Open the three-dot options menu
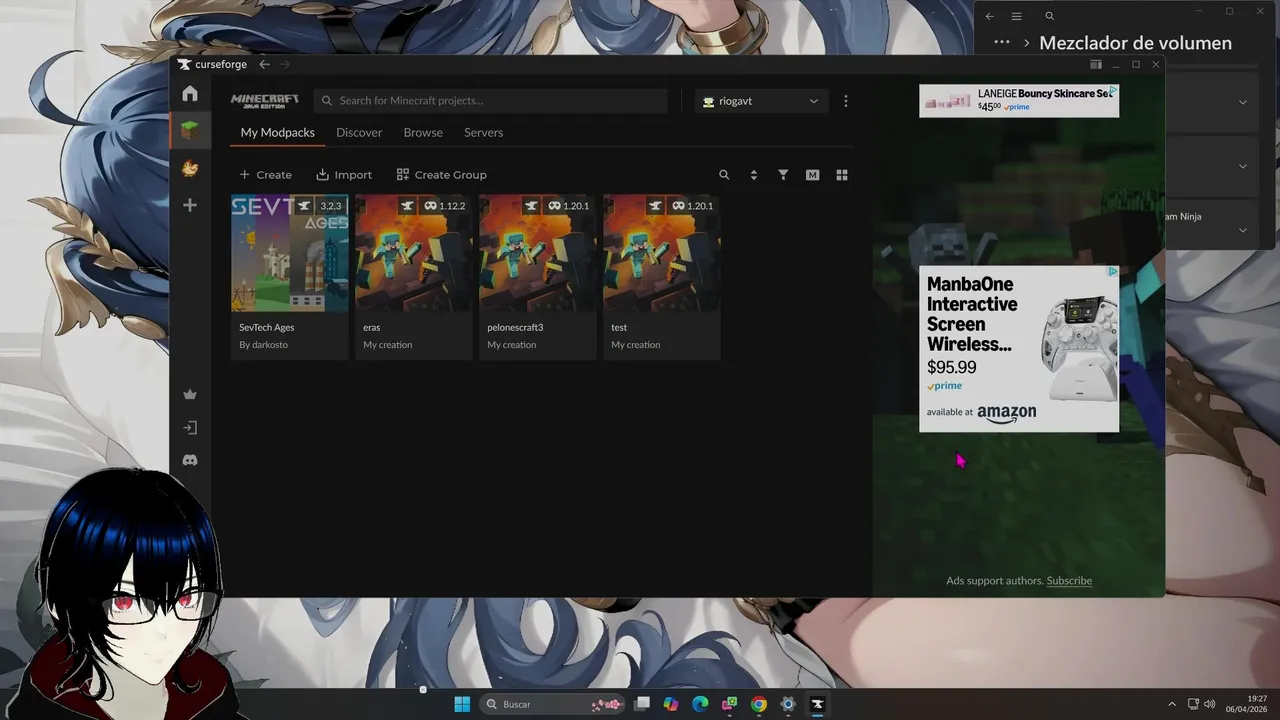Screen dimensions: 1280x720 click(846, 101)
